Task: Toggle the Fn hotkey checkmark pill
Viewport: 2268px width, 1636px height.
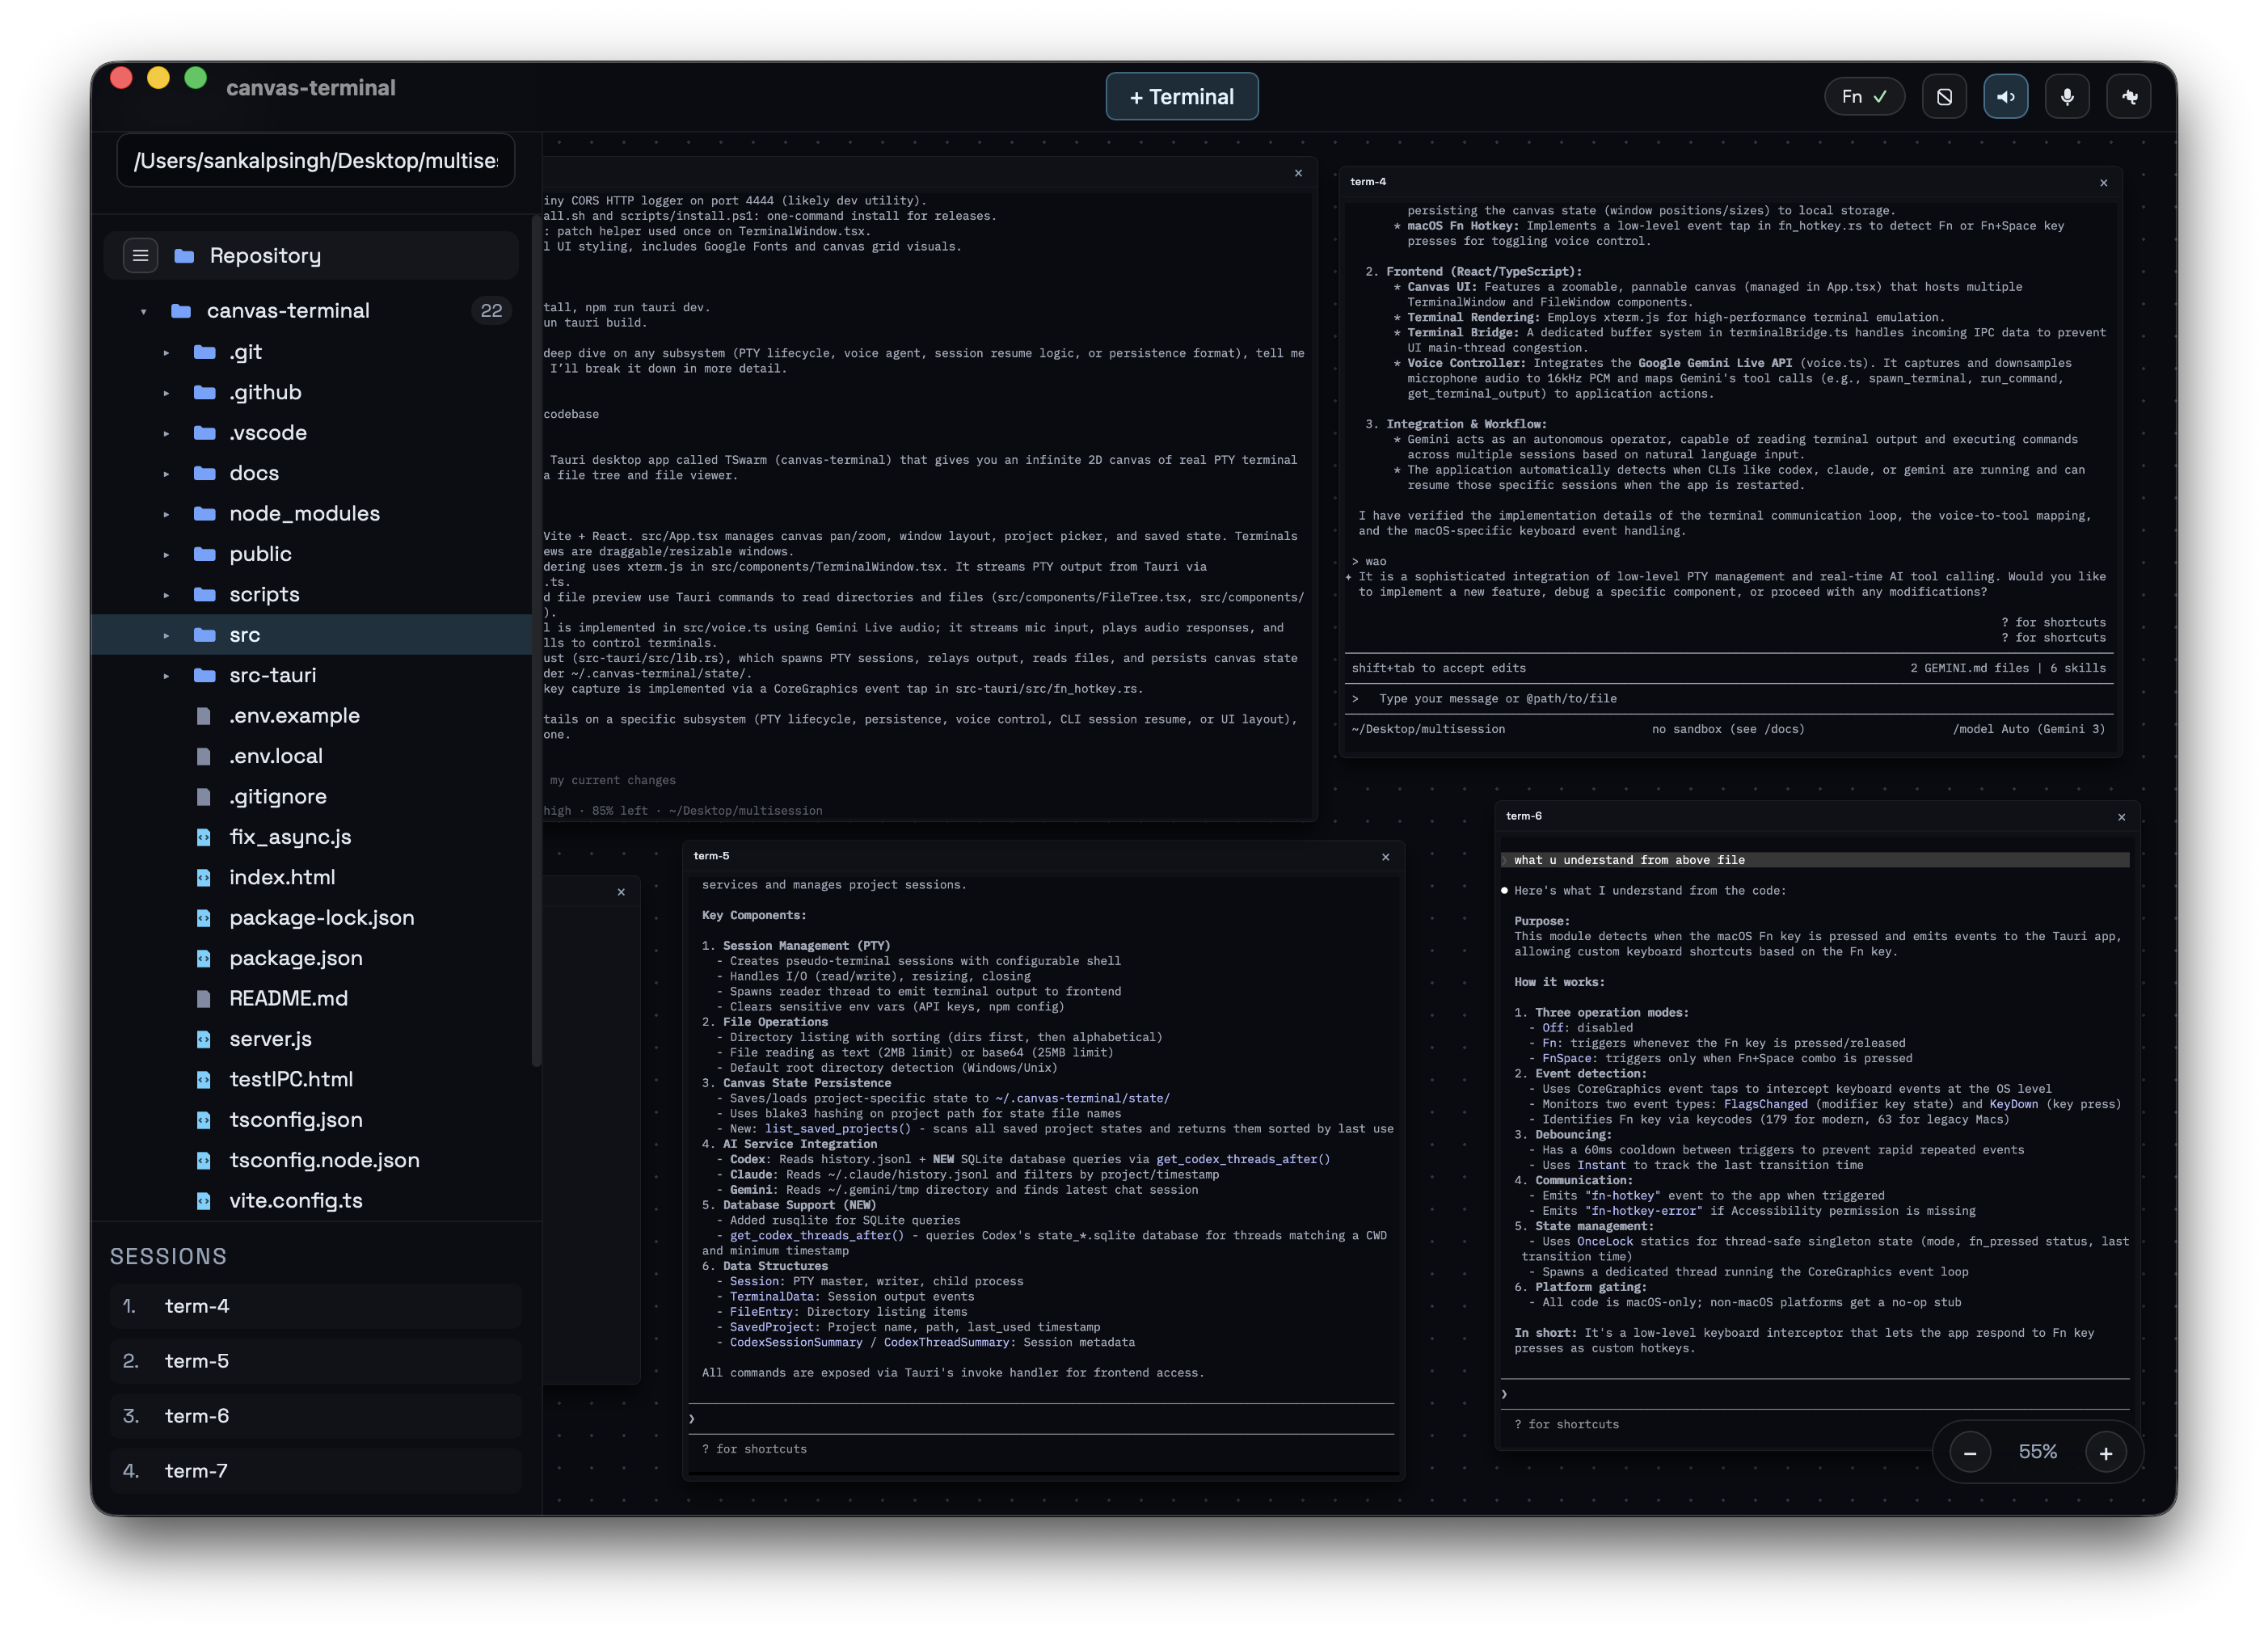Action: click(1864, 97)
